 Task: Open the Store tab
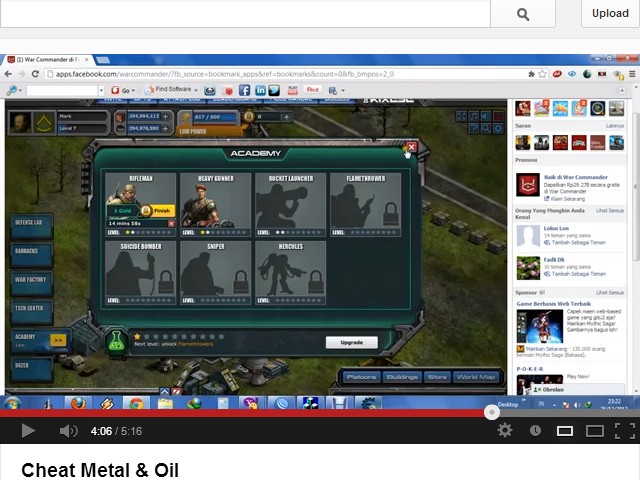click(438, 377)
